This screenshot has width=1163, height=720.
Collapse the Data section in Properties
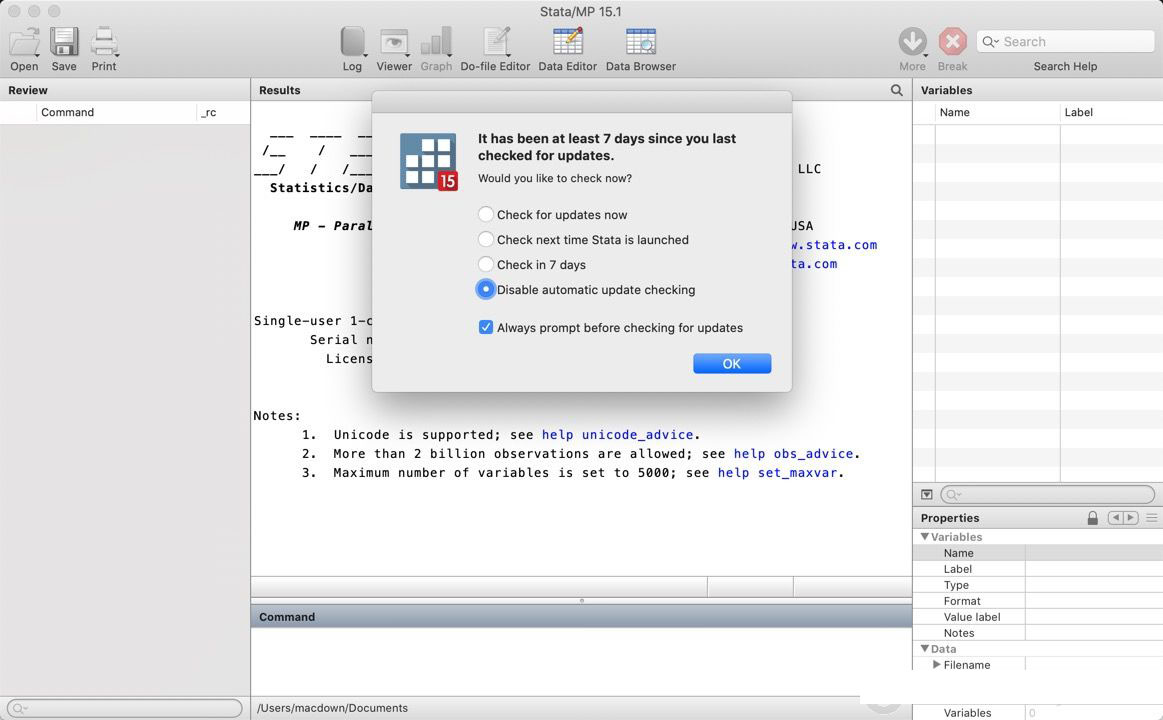(x=924, y=648)
